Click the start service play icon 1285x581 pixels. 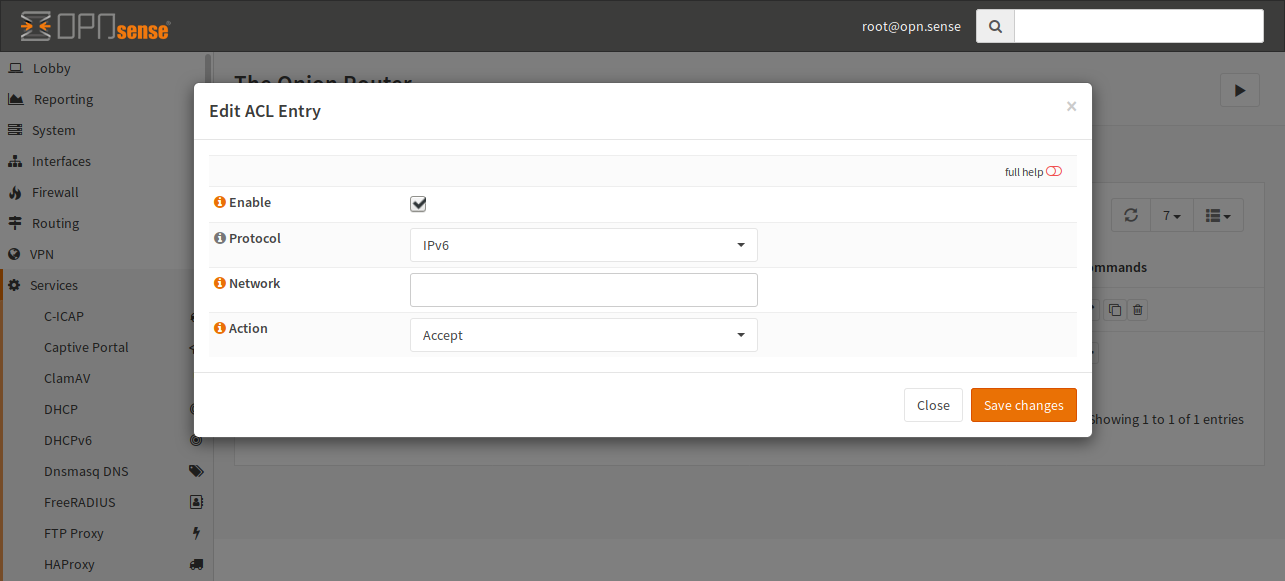[x=1239, y=90]
